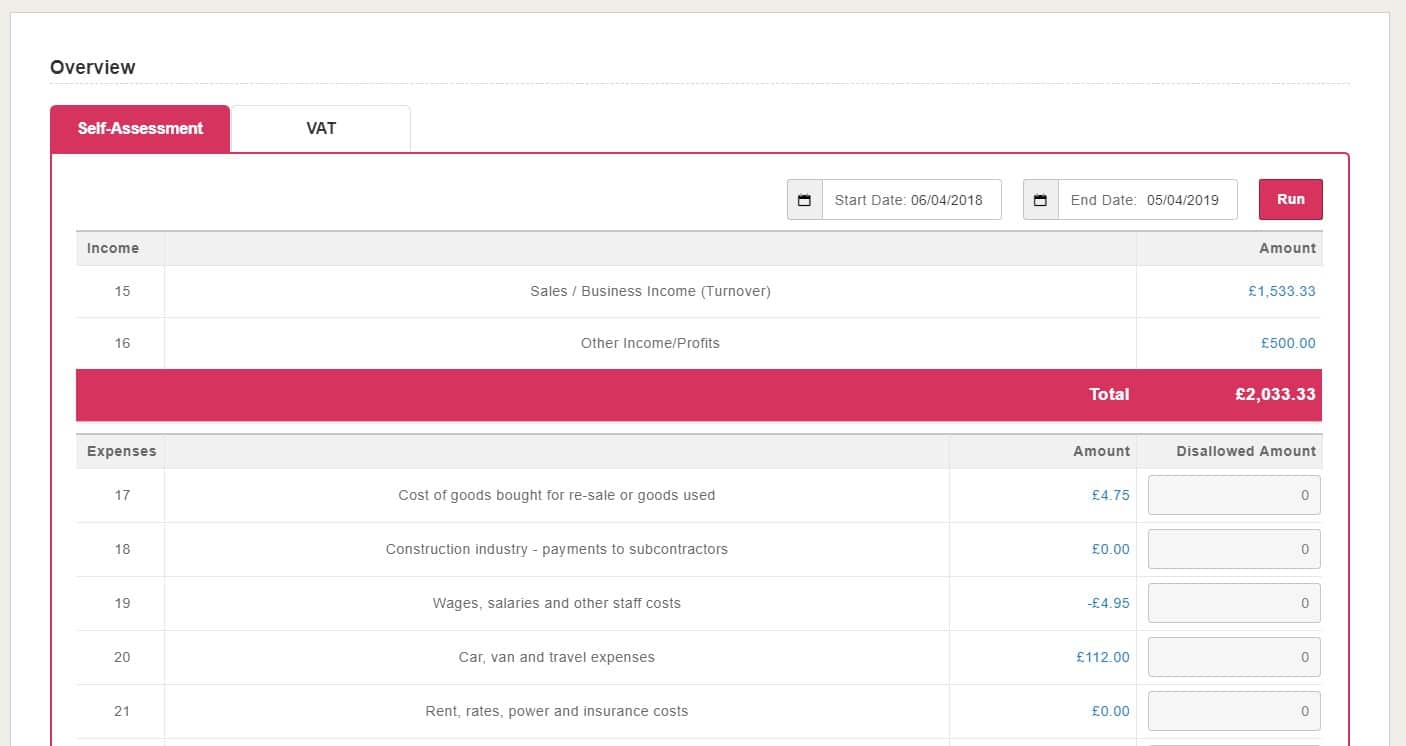Image resolution: width=1406 pixels, height=746 pixels.
Task: Edit disallowed amount for wages and salaries
Action: point(1233,603)
